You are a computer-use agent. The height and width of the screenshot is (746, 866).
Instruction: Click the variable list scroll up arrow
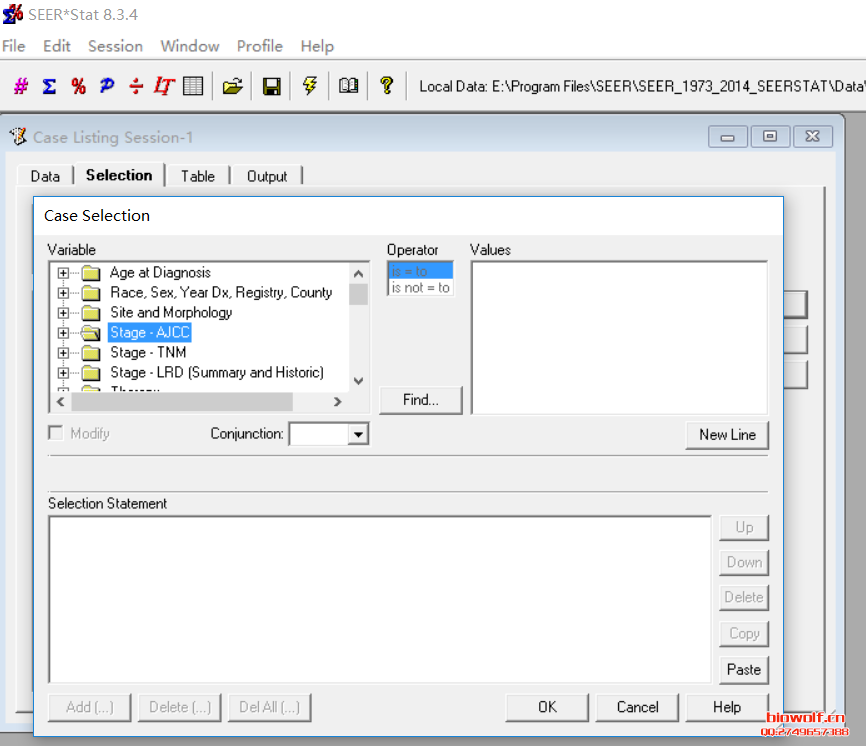(x=358, y=274)
